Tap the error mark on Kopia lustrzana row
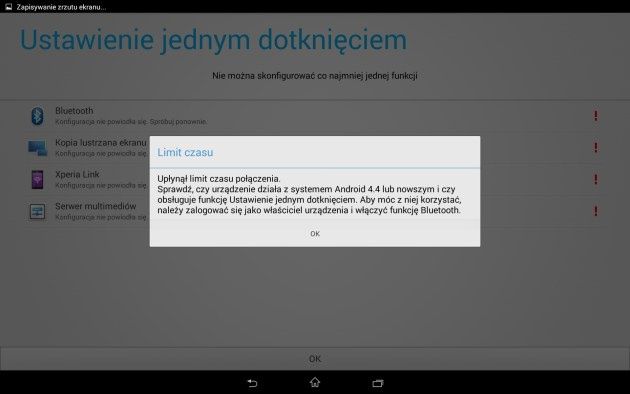Viewport: 630px width, 394px height. [x=595, y=147]
